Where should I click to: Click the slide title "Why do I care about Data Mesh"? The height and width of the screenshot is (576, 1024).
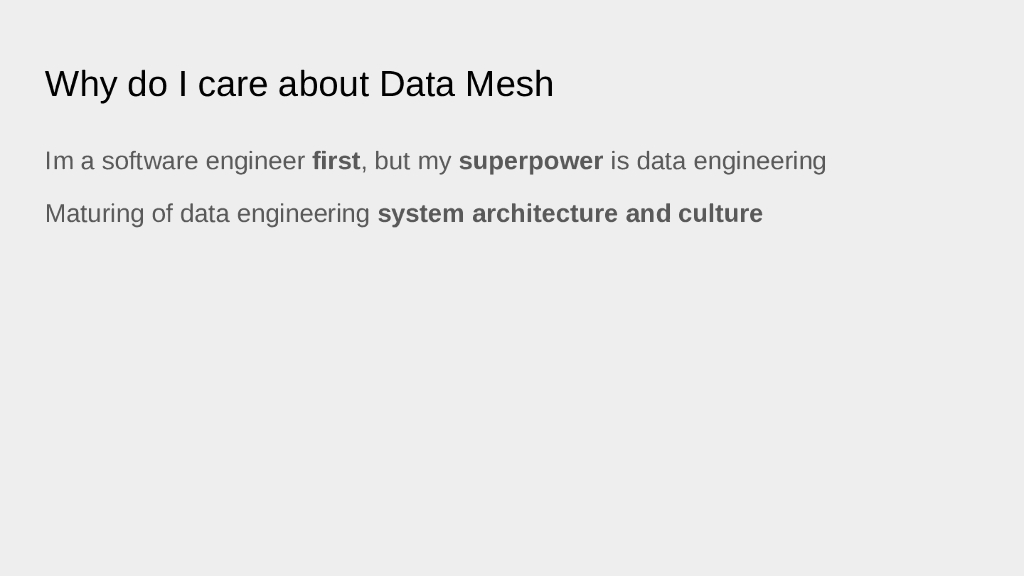tap(299, 84)
